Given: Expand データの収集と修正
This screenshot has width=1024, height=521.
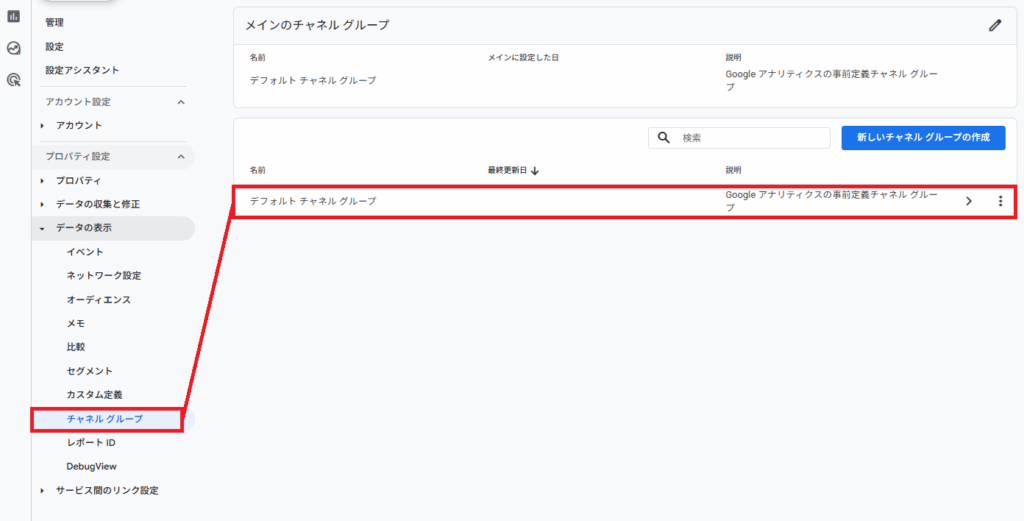Looking at the screenshot, I should click(42, 204).
